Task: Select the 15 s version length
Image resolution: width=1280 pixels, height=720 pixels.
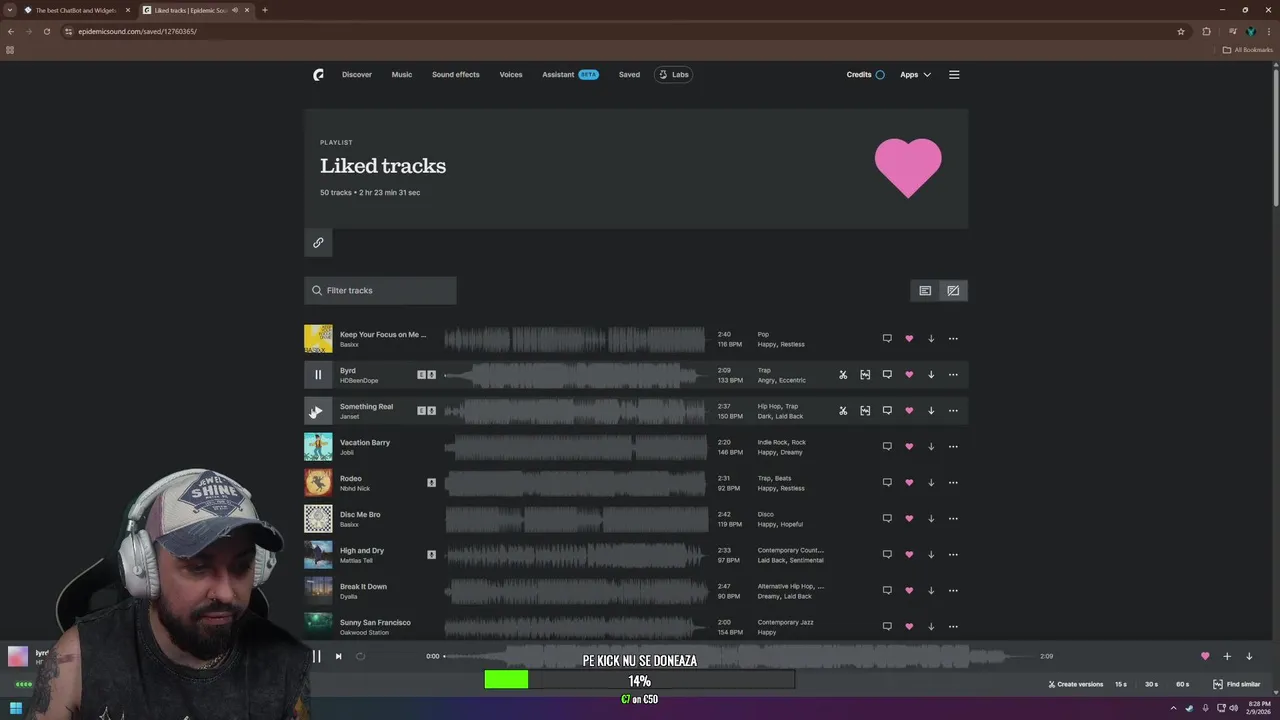Action: point(1121,685)
